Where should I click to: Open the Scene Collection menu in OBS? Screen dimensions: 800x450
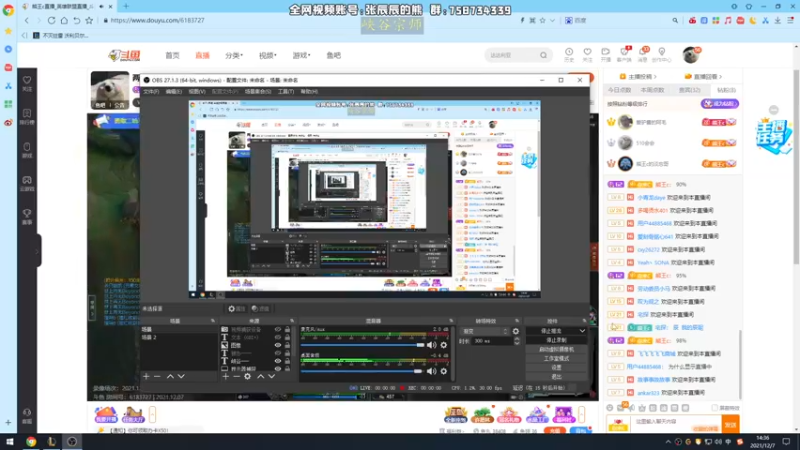click(258, 92)
